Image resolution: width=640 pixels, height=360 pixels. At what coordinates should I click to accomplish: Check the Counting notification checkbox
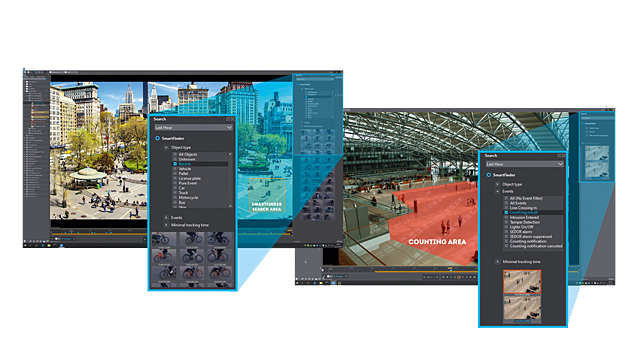point(506,241)
